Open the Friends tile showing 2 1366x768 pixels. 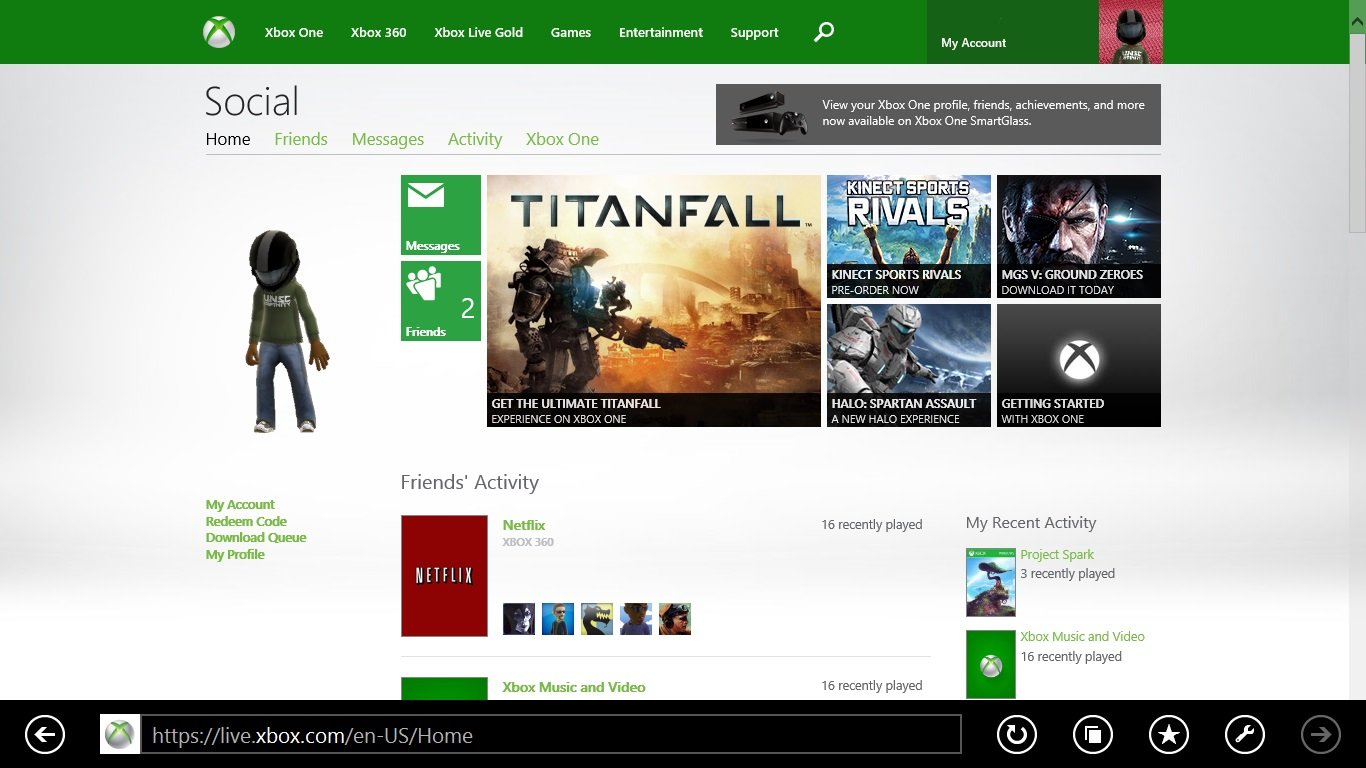coord(441,301)
